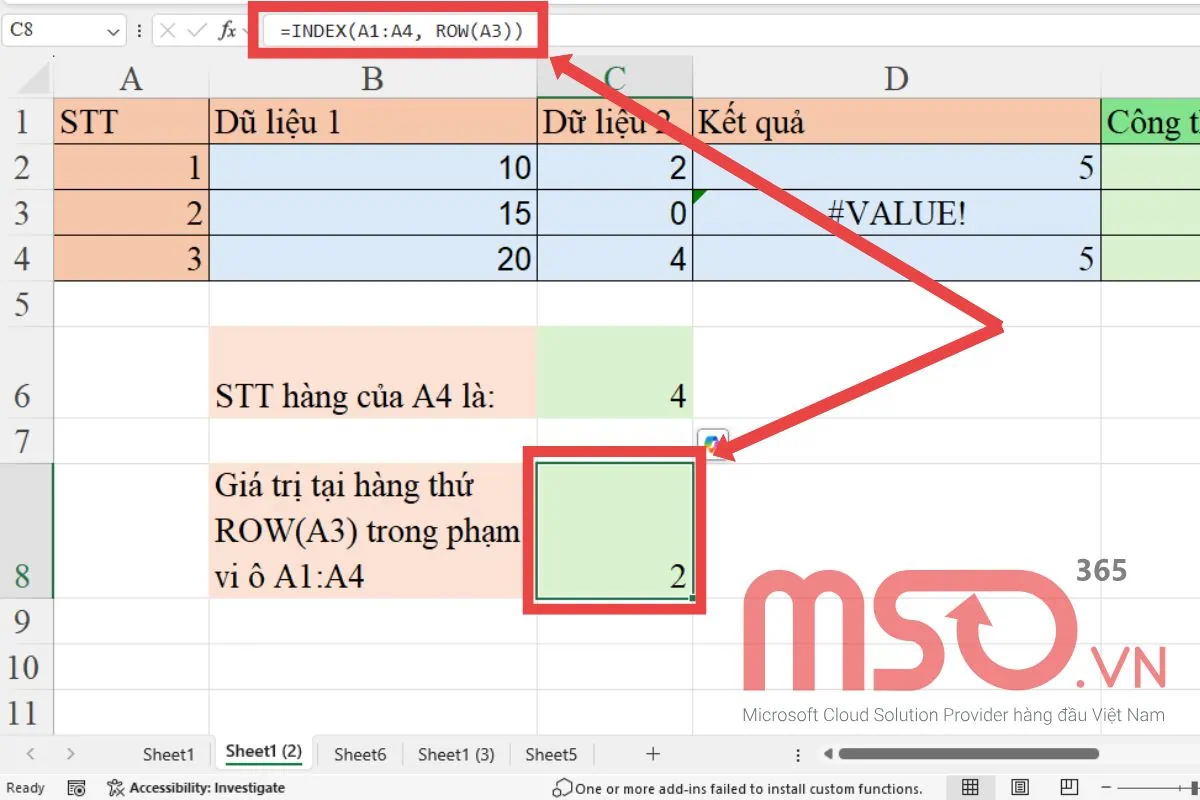
Task: Click the plus to add a new sheet
Action: click(652, 753)
